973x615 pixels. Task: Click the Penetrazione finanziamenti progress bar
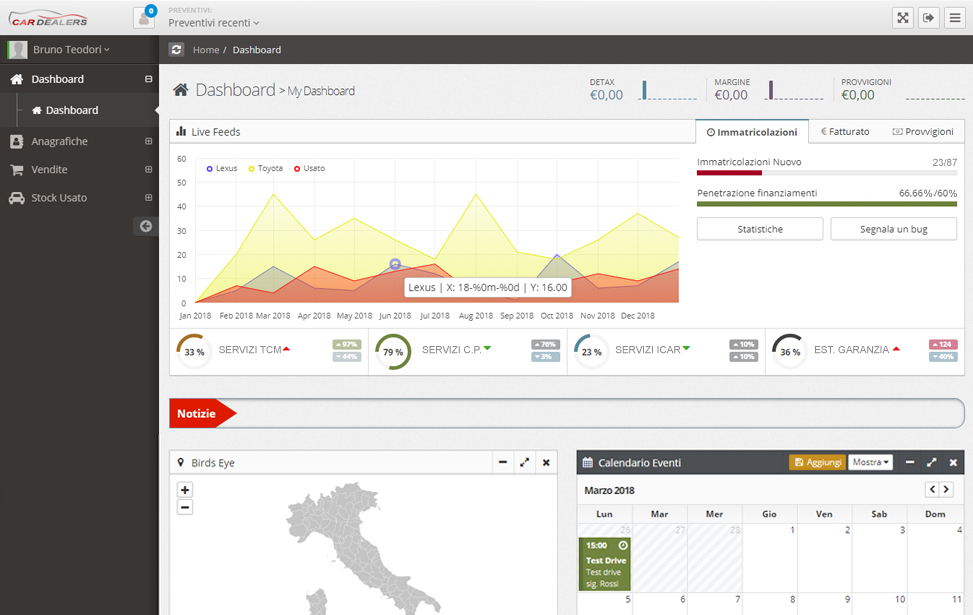tap(827, 204)
